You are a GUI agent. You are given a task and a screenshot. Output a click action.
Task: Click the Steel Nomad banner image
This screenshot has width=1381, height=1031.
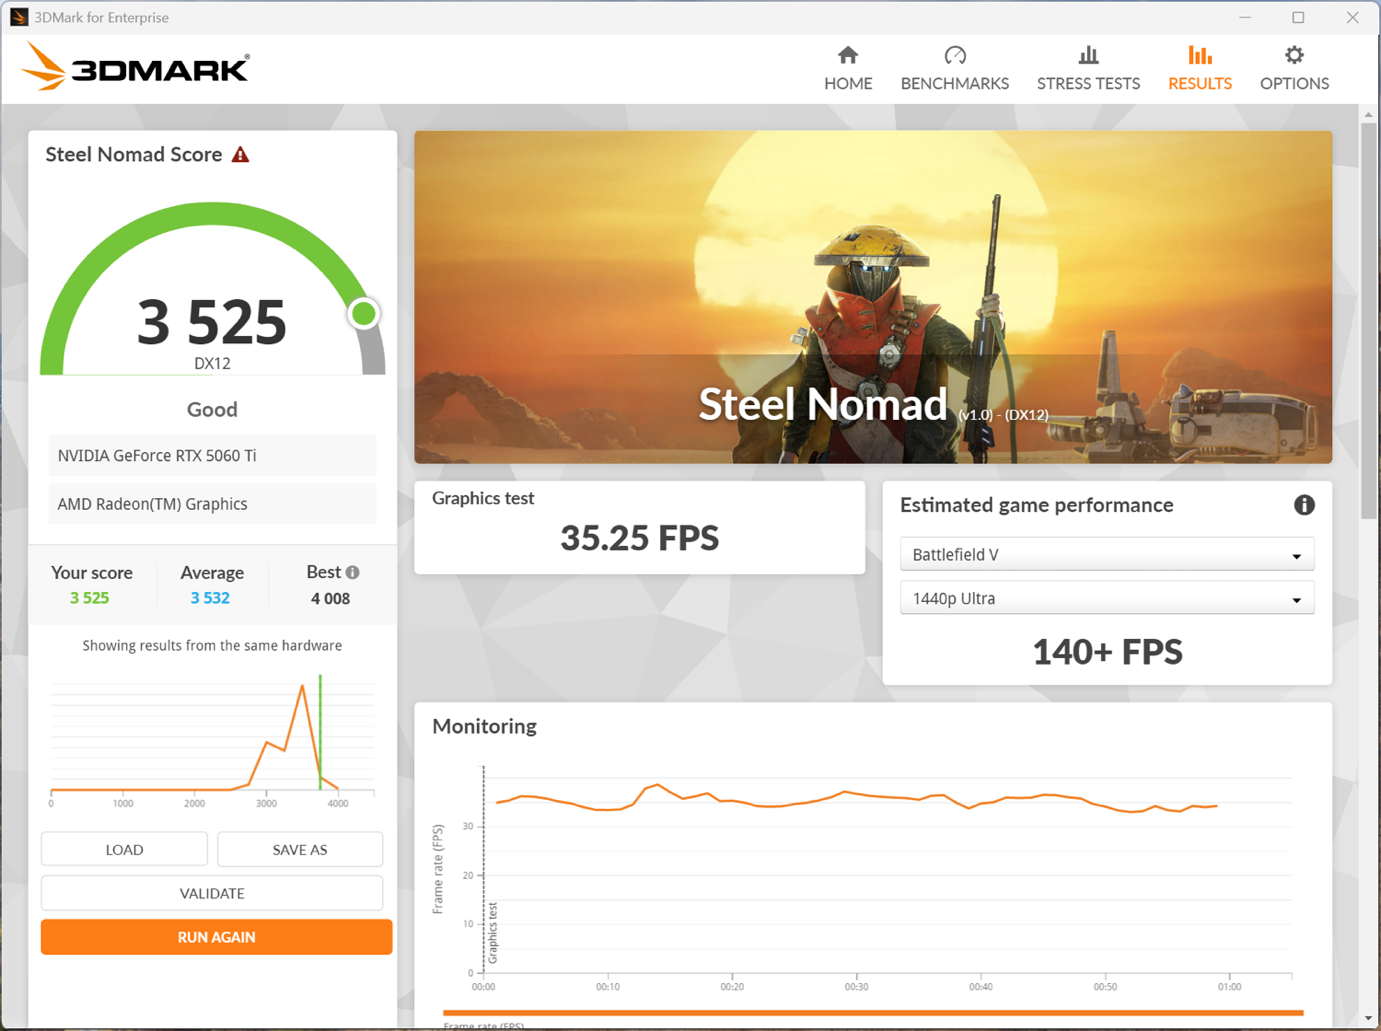pos(873,297)
